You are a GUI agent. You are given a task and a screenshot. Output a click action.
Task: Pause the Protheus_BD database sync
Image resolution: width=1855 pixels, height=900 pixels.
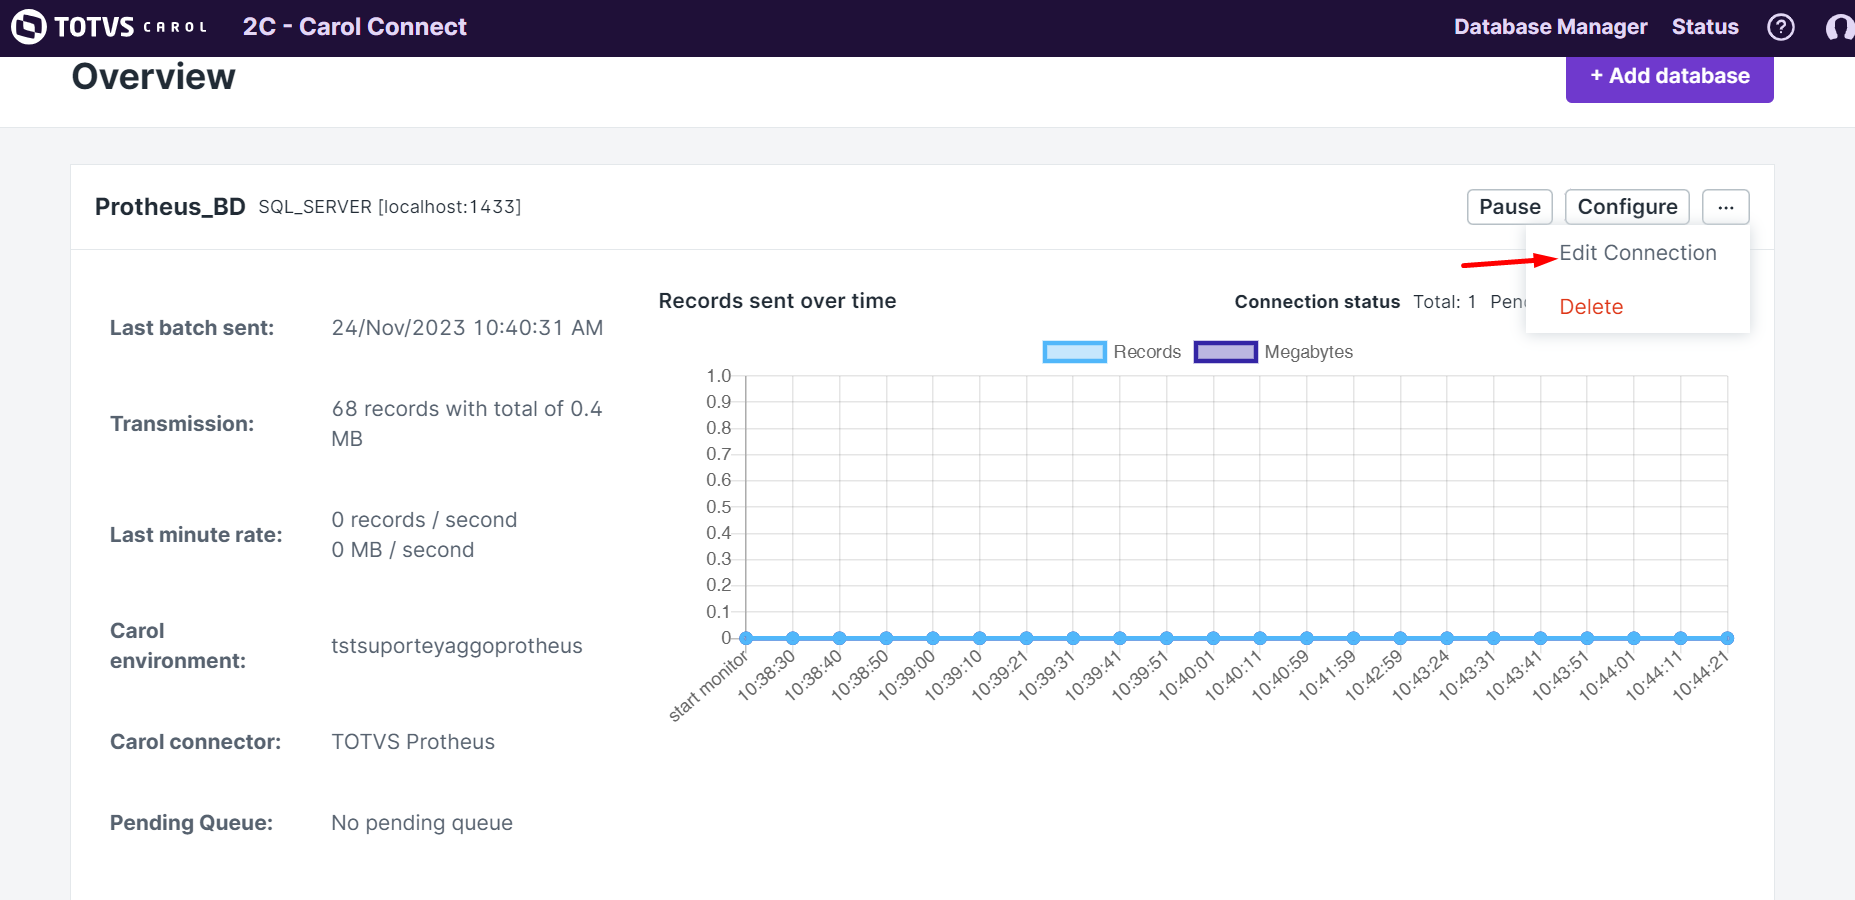pos(1509,207)
